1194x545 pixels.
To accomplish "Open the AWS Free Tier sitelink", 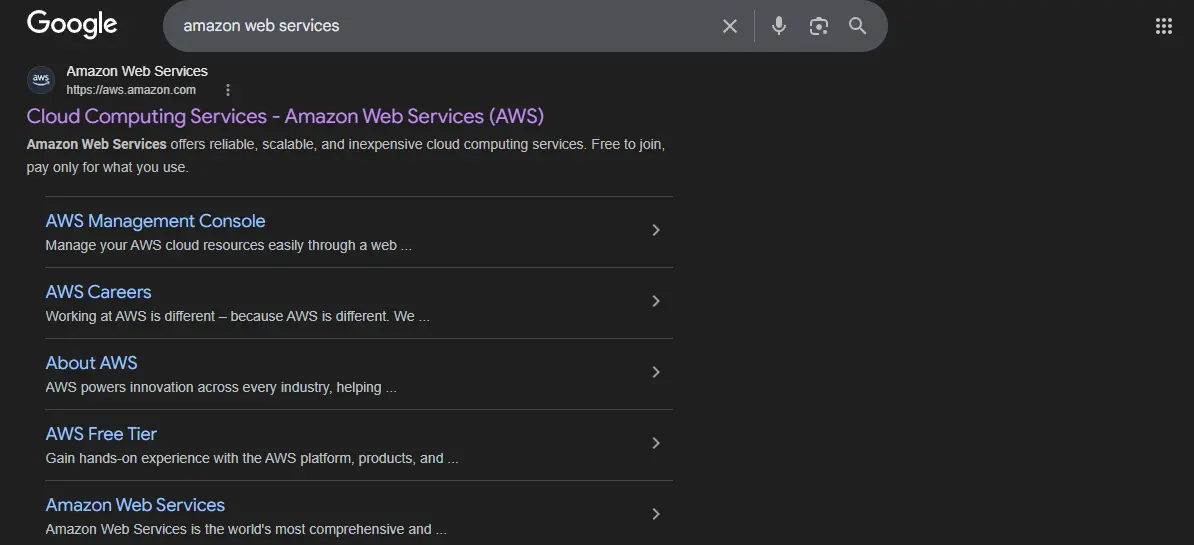I will (x=101, y=434).
